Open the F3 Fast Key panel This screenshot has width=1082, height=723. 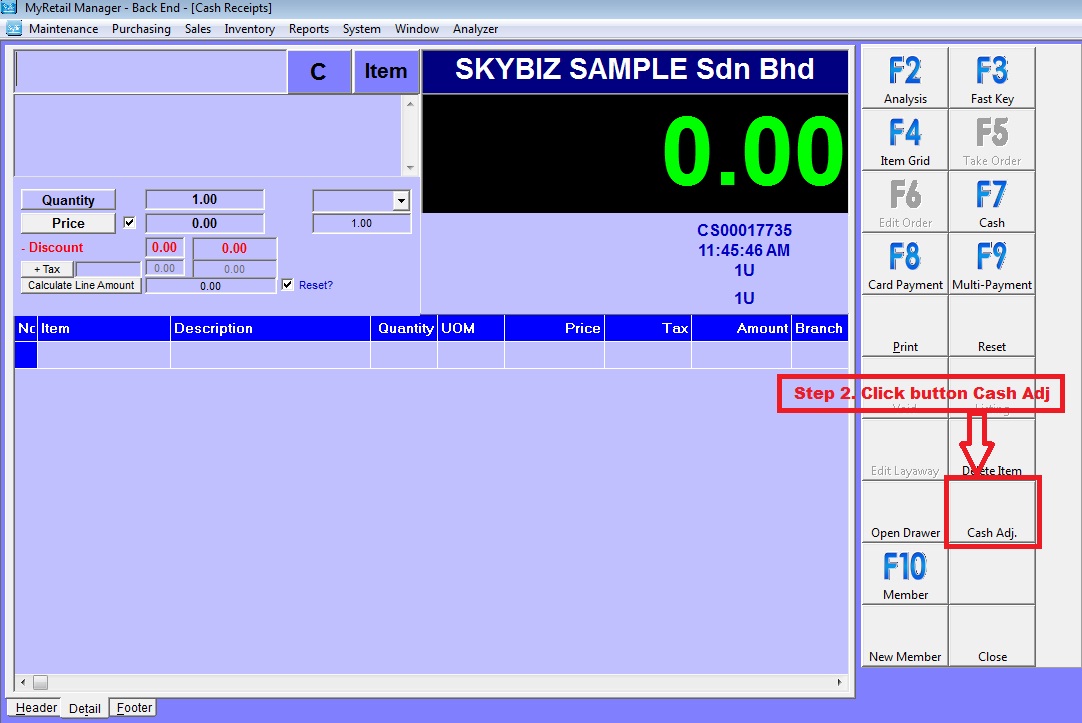point(991,78)
